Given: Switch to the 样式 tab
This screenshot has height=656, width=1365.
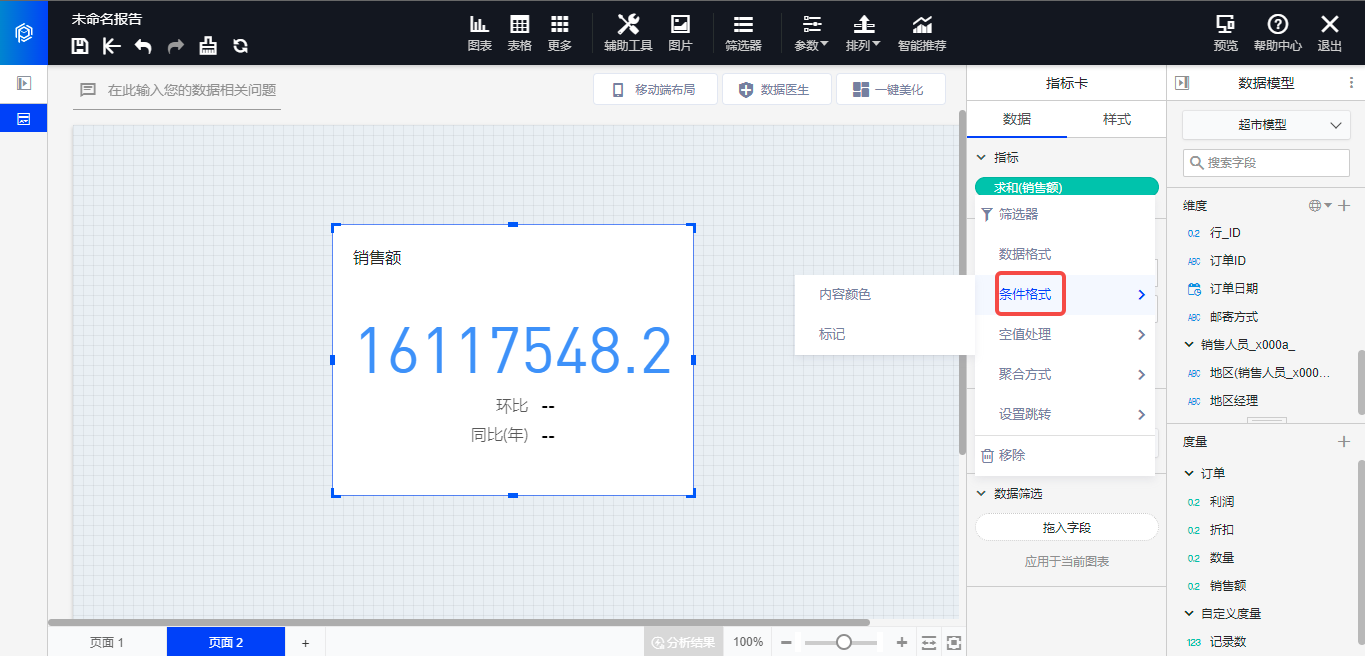Looking at the screenshot, I should point(1116,119).
